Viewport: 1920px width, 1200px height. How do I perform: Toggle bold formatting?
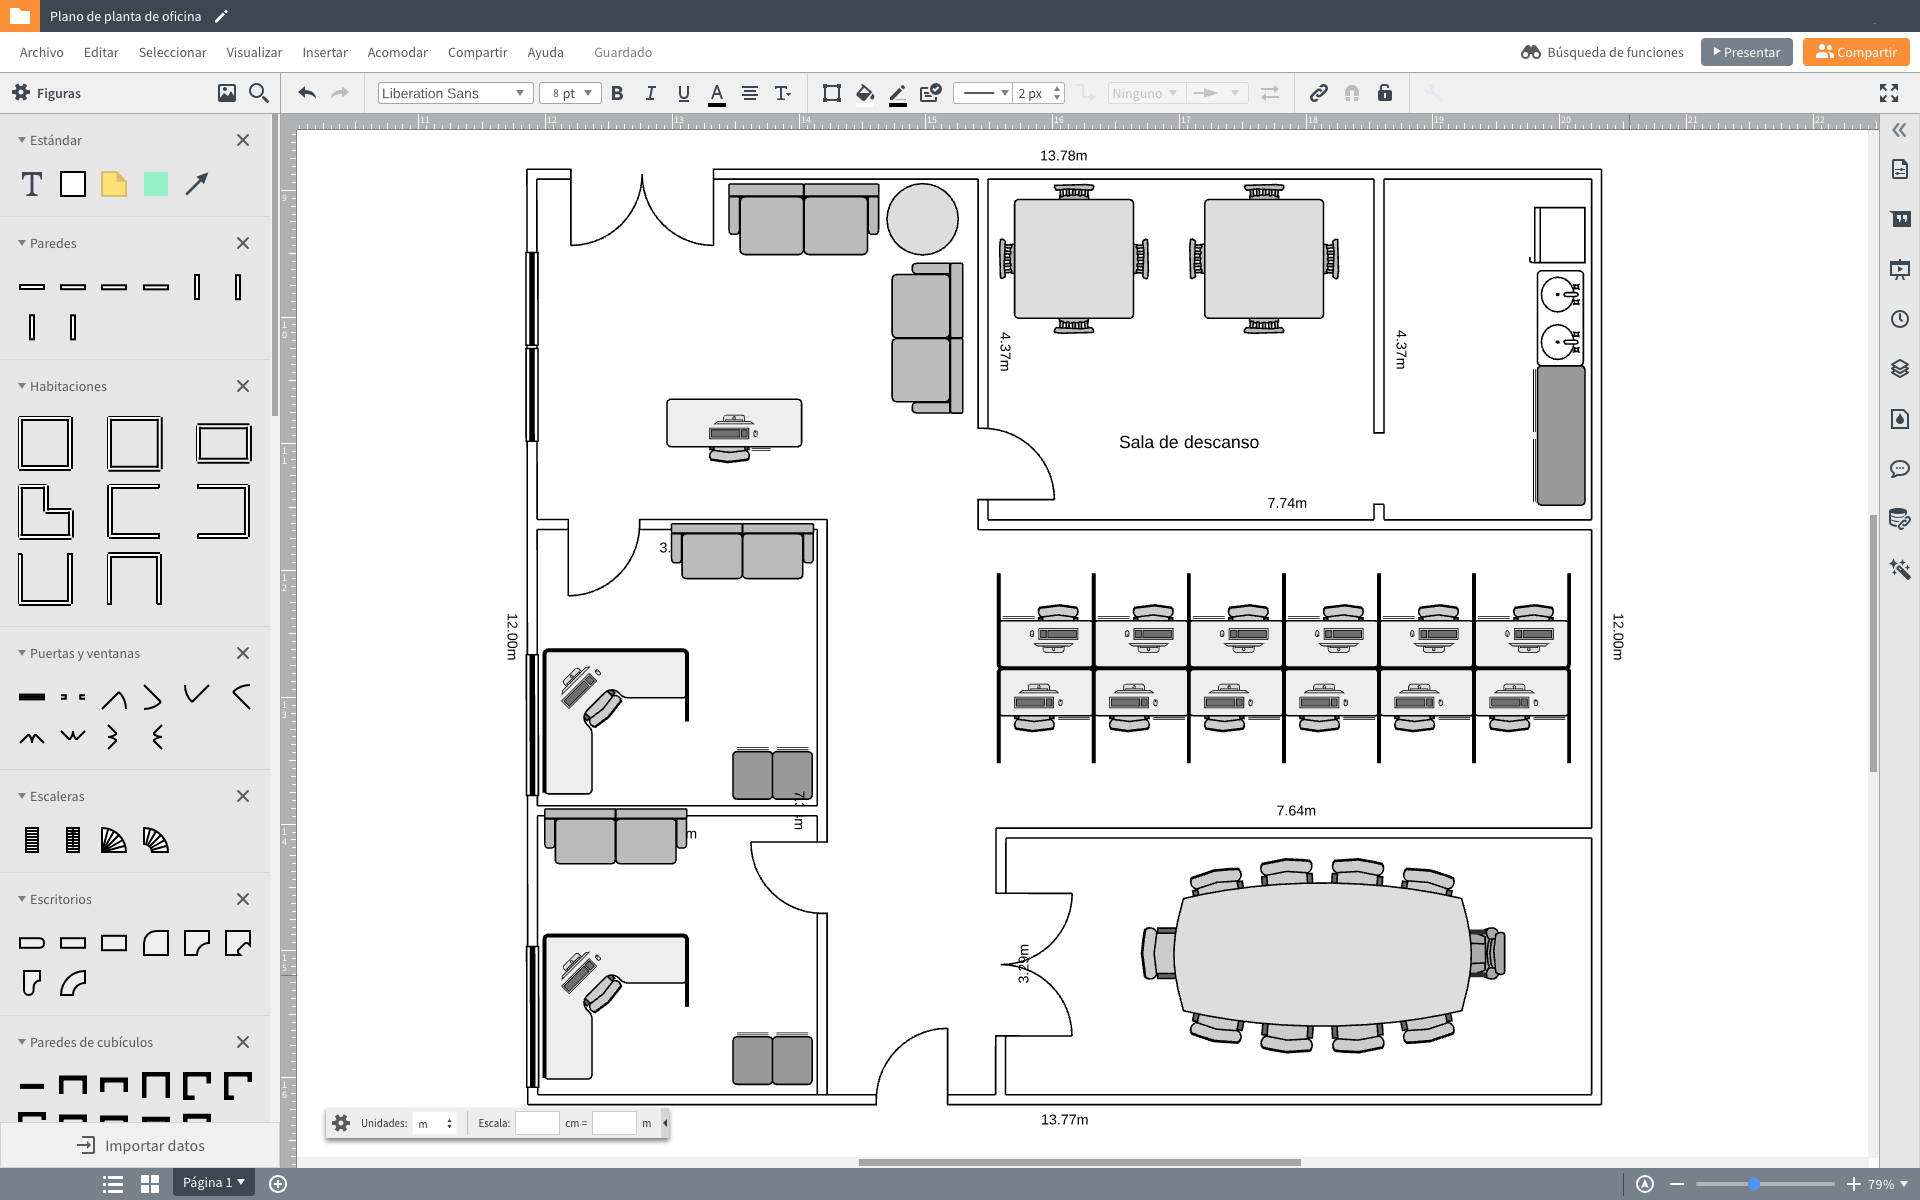pyautogui.click(x=617, y=93)
